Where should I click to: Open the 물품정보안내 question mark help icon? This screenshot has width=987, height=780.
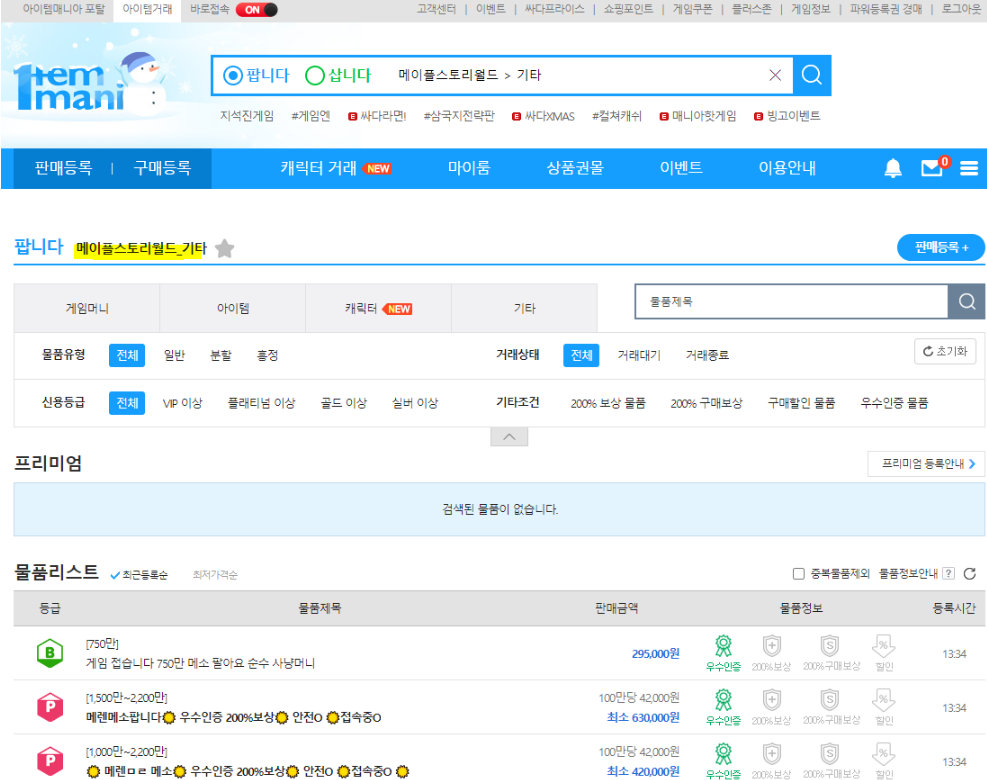948,574
